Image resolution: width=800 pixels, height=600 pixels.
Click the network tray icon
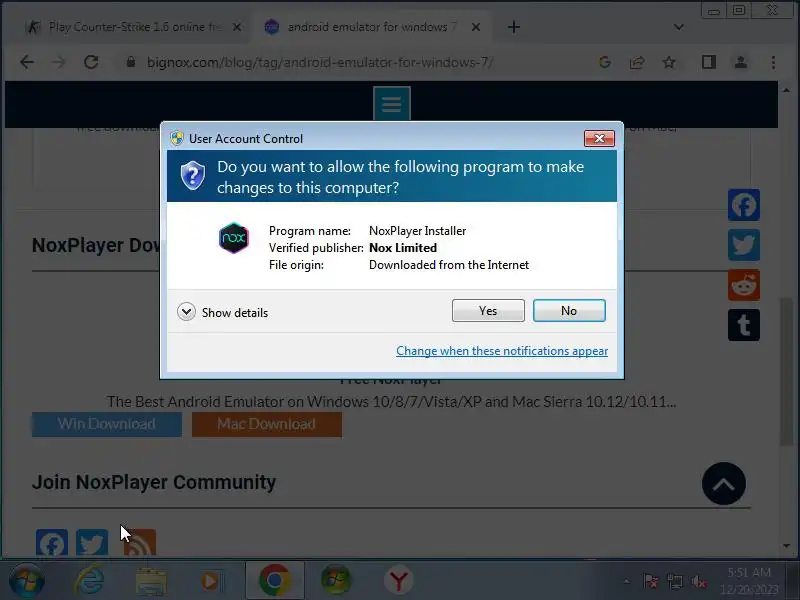click(x=674, y=581)
